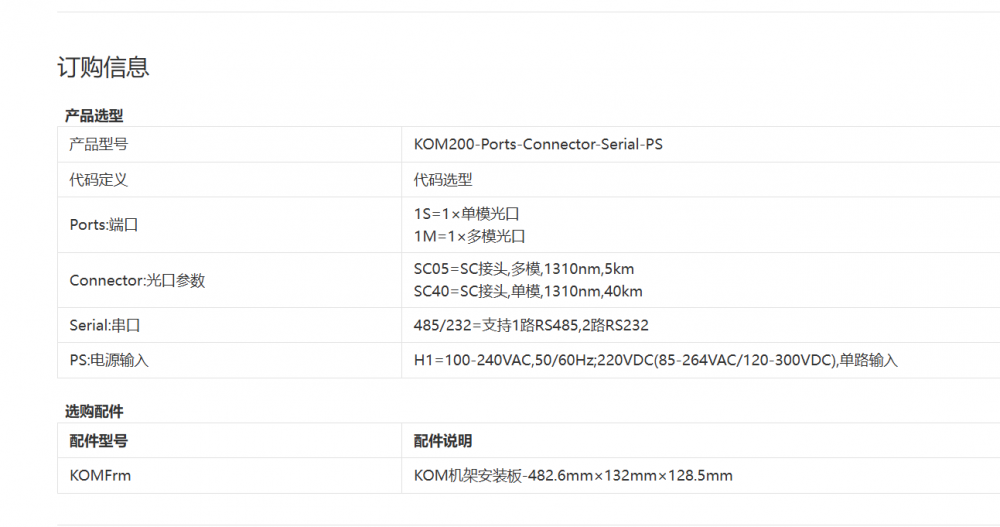The width and height of the screenshot is (1000, 527).
Task: Click the 代码定义 cell
Action: (99, 180)
